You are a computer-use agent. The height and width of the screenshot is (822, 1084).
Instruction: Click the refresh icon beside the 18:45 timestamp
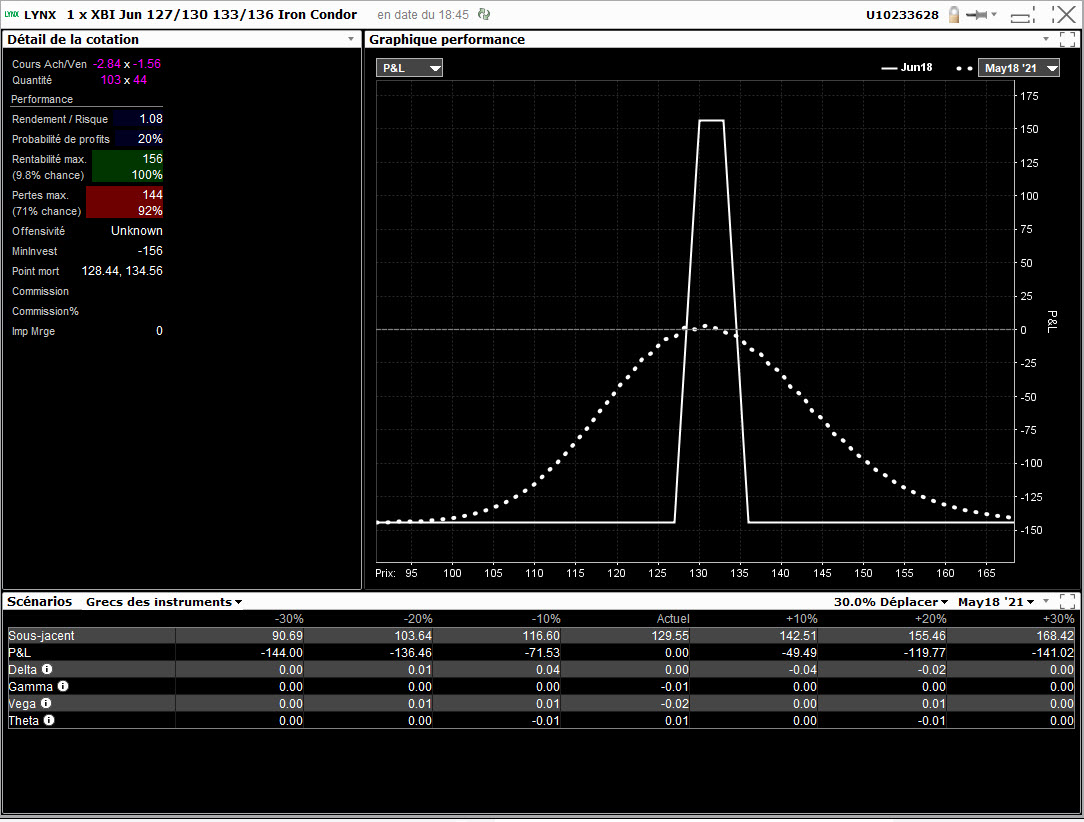tap(484, 14)
